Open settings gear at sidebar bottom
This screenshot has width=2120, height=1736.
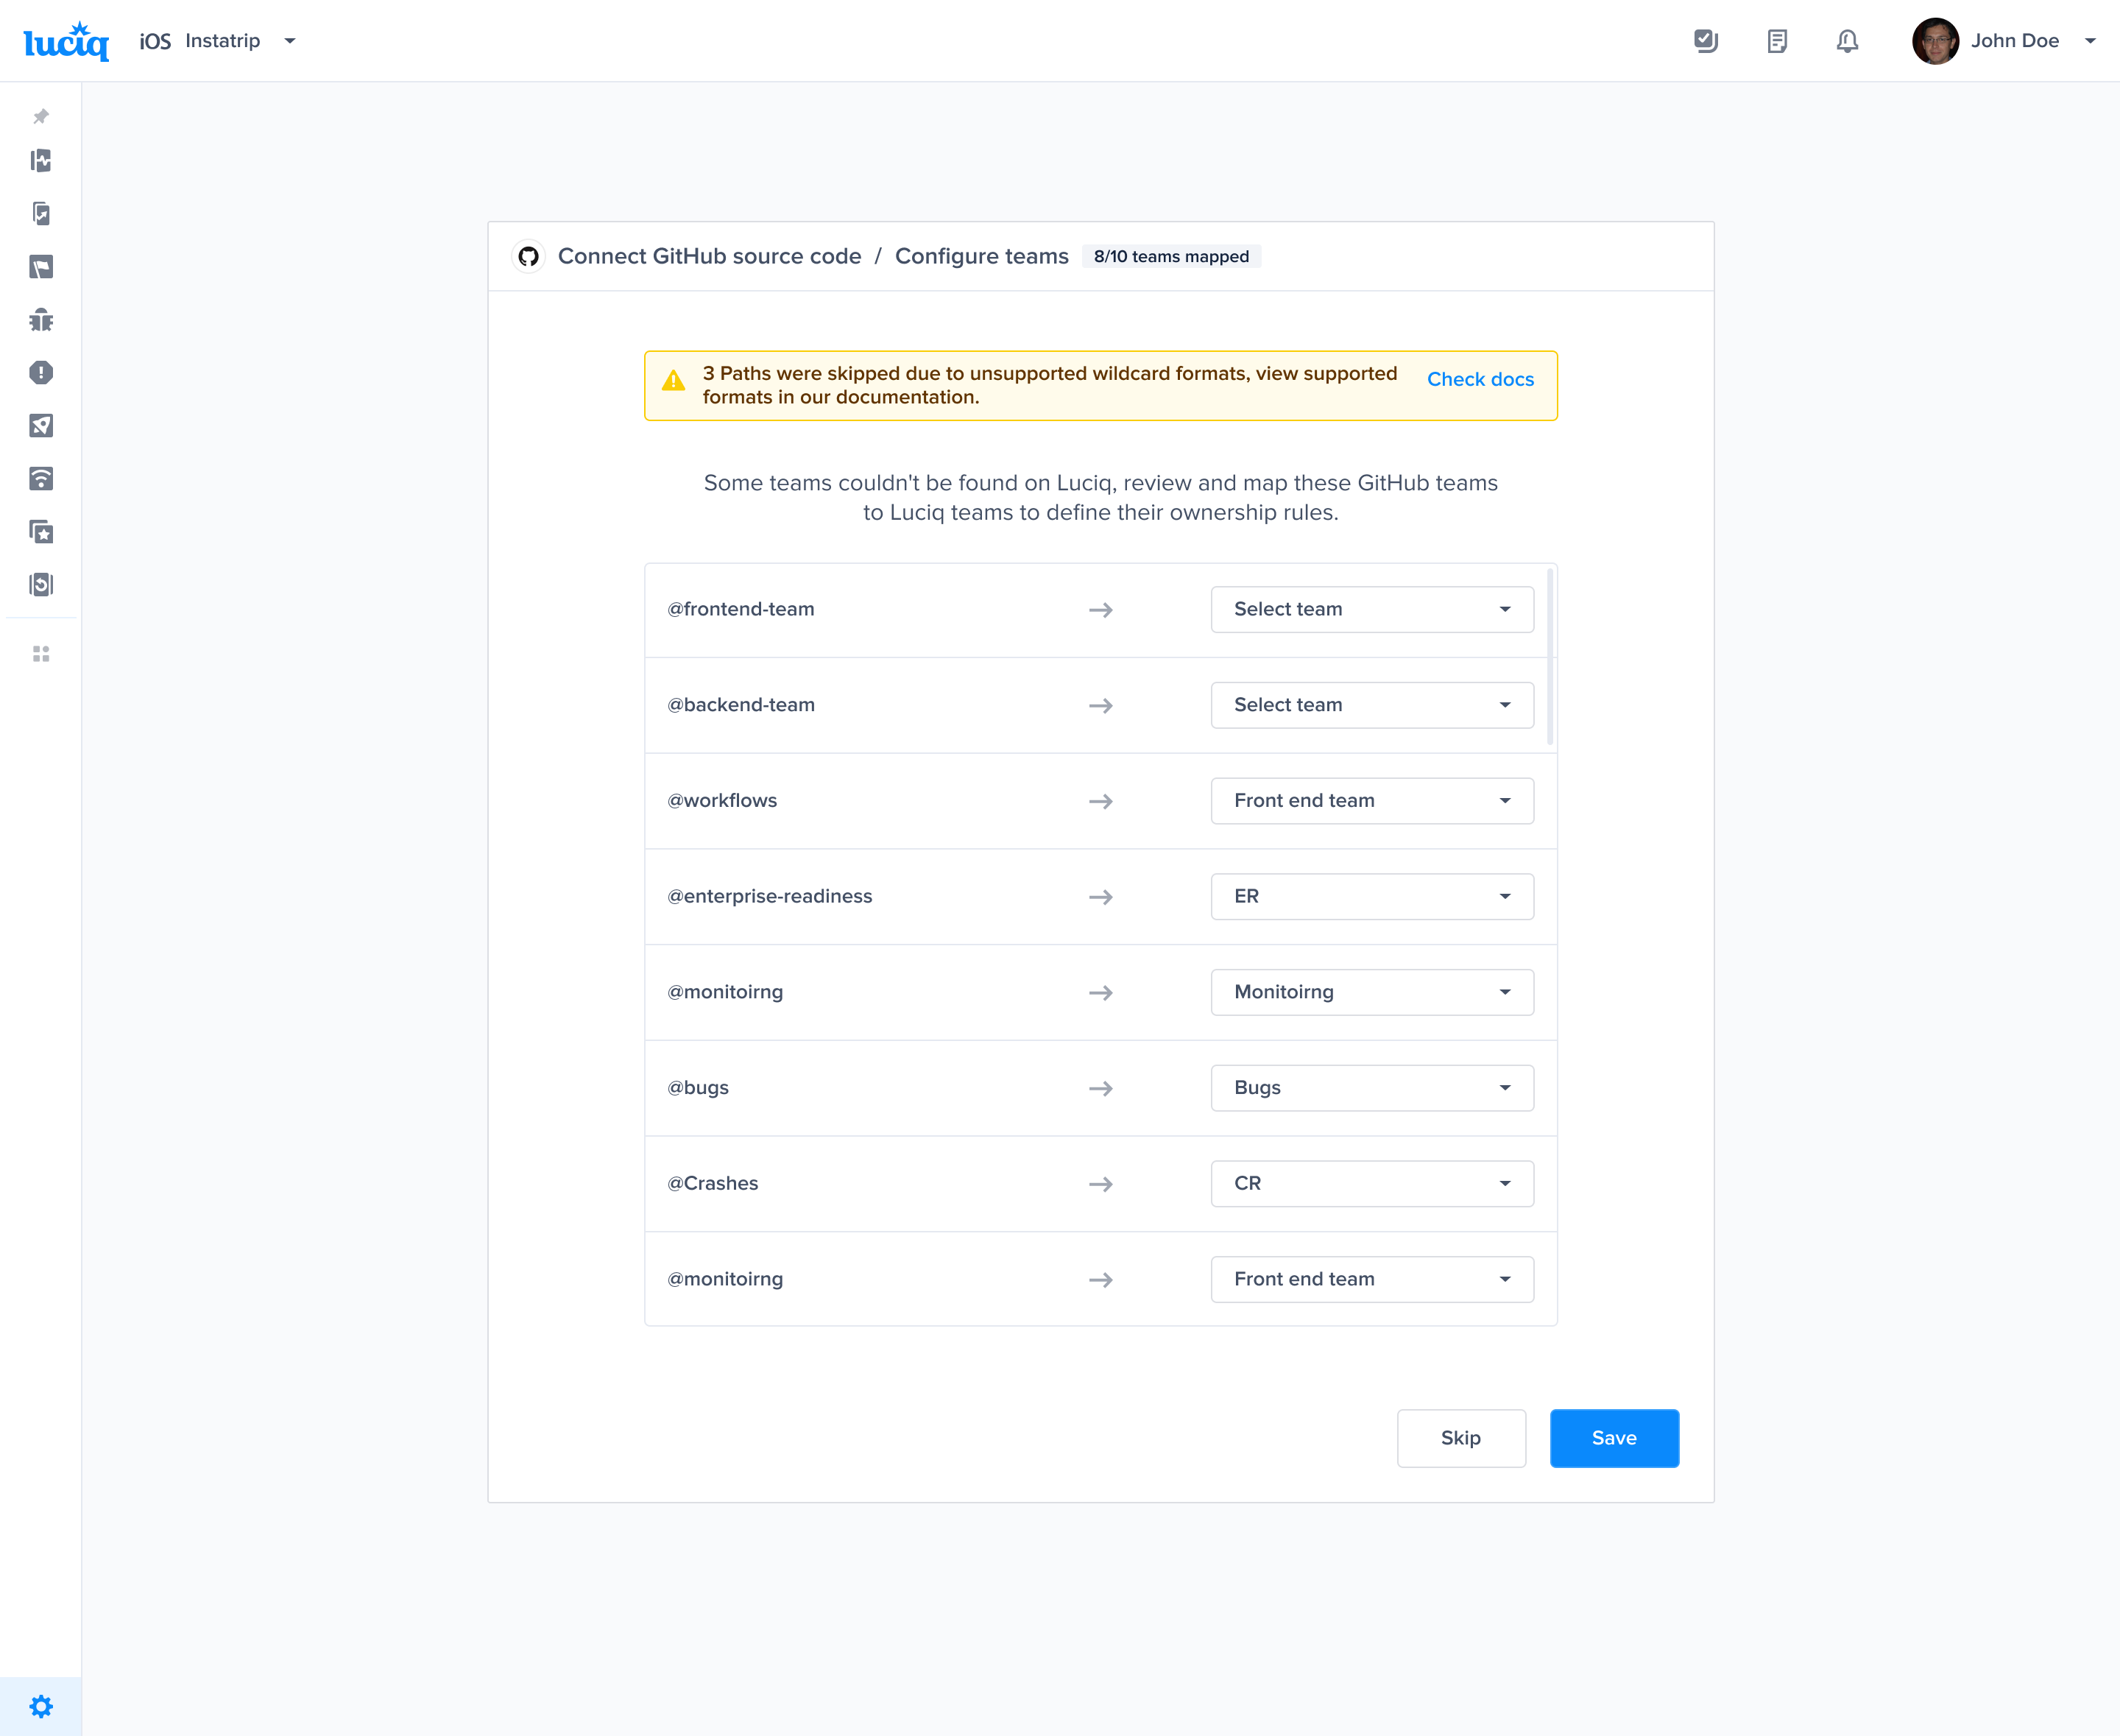coord(41,1706)
